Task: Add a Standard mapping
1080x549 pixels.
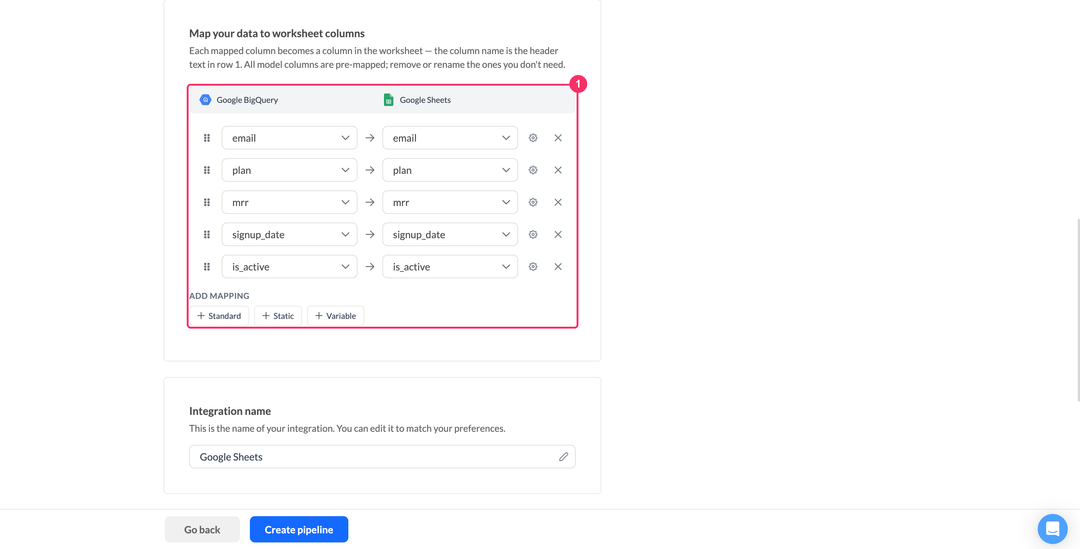Action: [219, 315]
